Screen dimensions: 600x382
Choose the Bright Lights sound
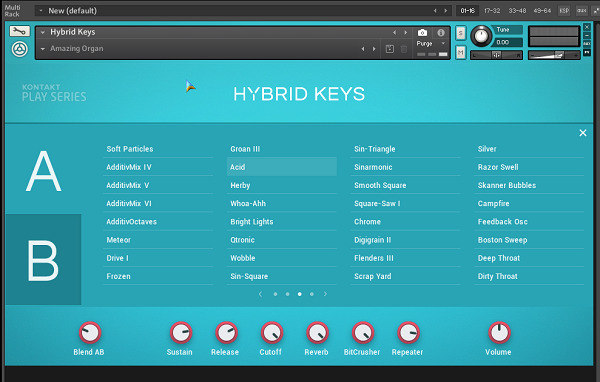(282, 222)
